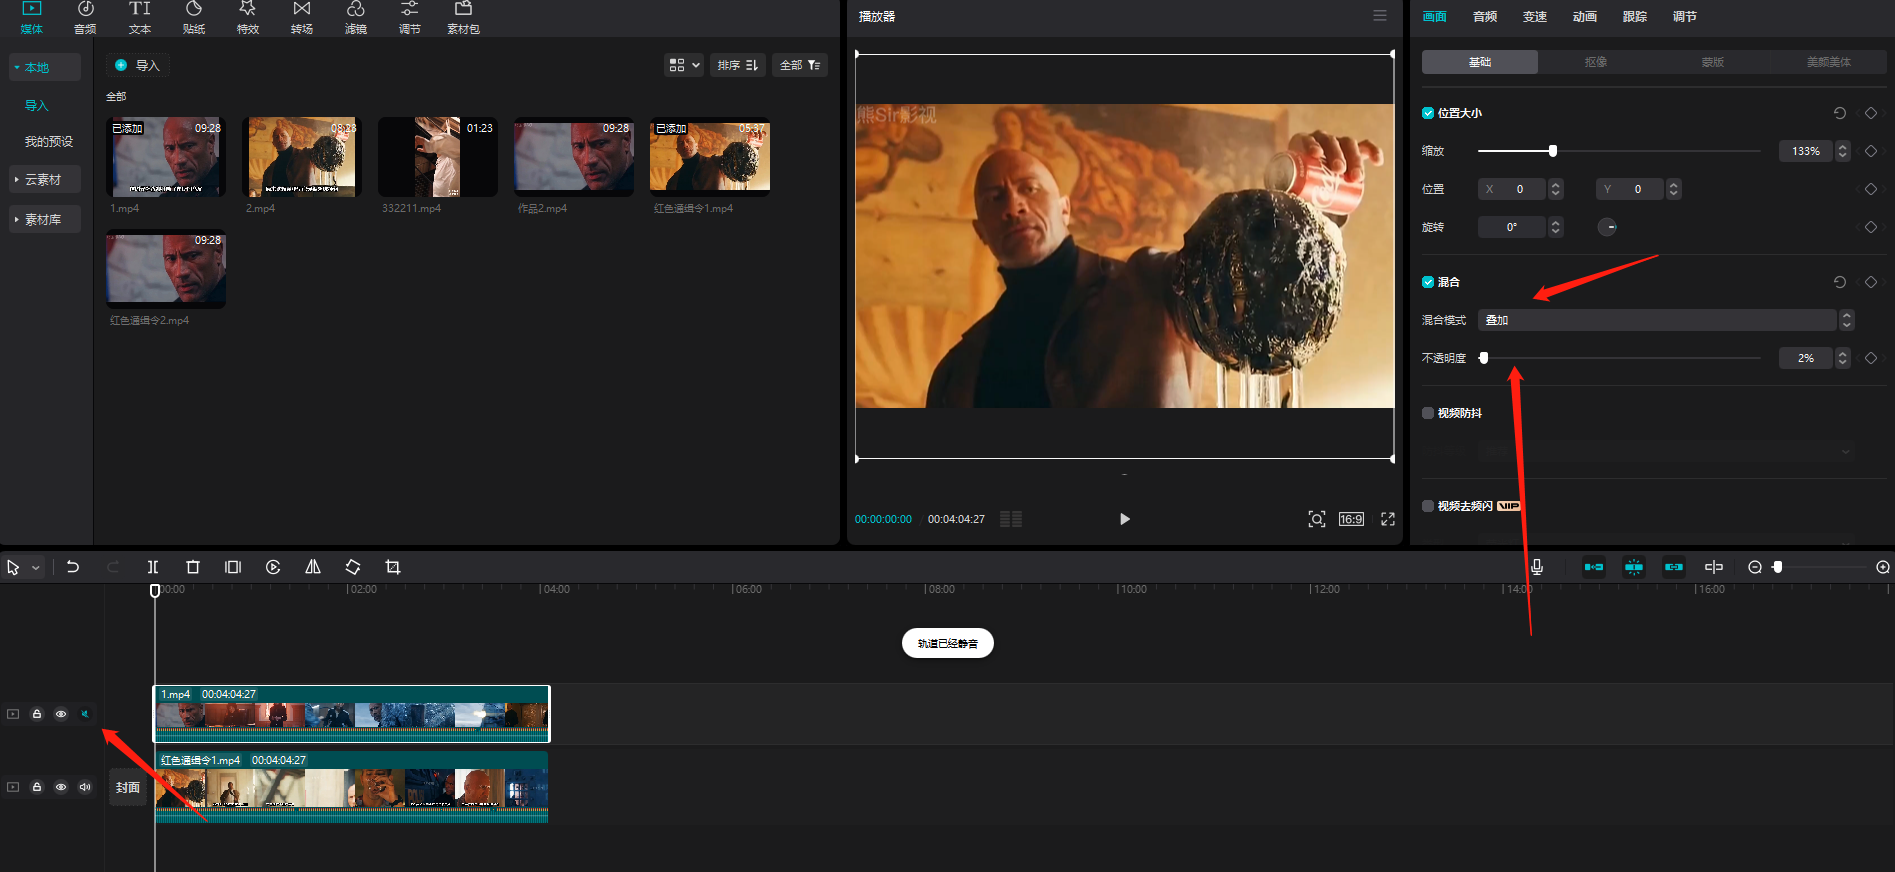
Task: Select the crop tool in timeline toolbar
Action: (393, 567)
